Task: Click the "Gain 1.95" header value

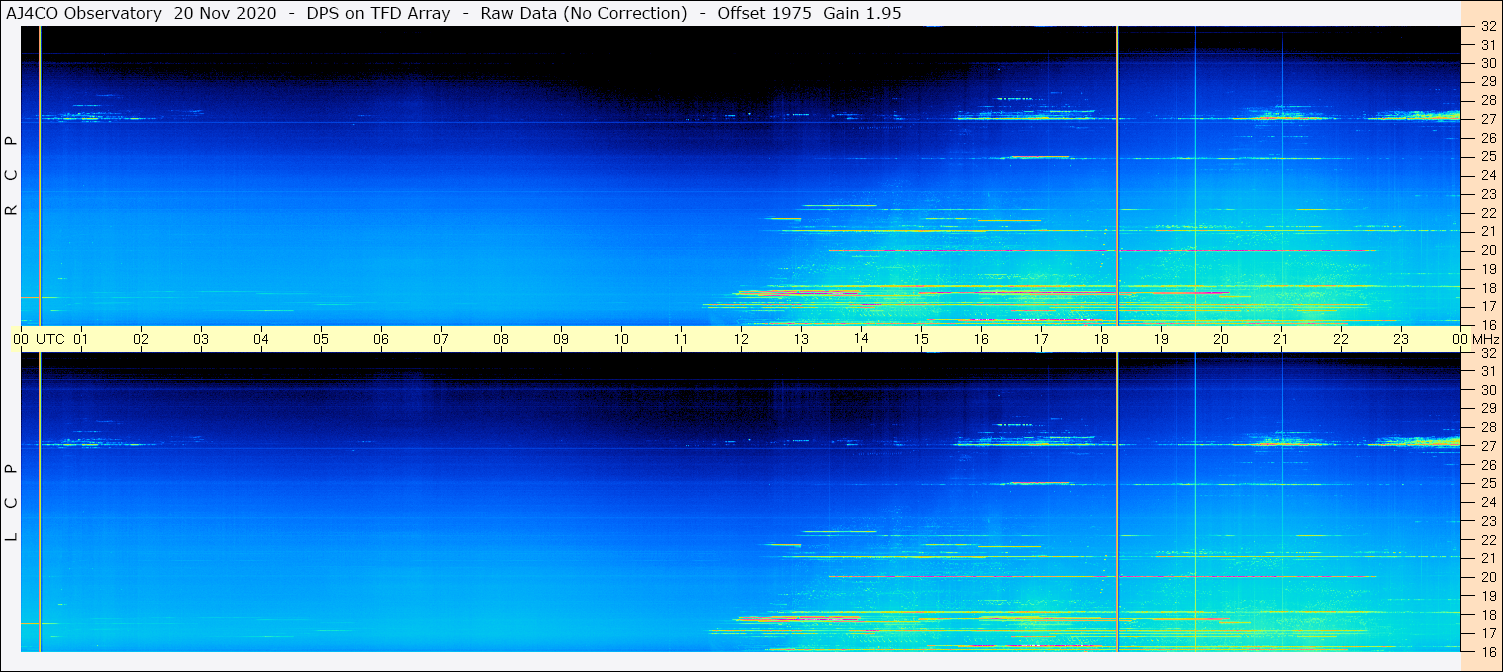Action: tap(862, 13)
